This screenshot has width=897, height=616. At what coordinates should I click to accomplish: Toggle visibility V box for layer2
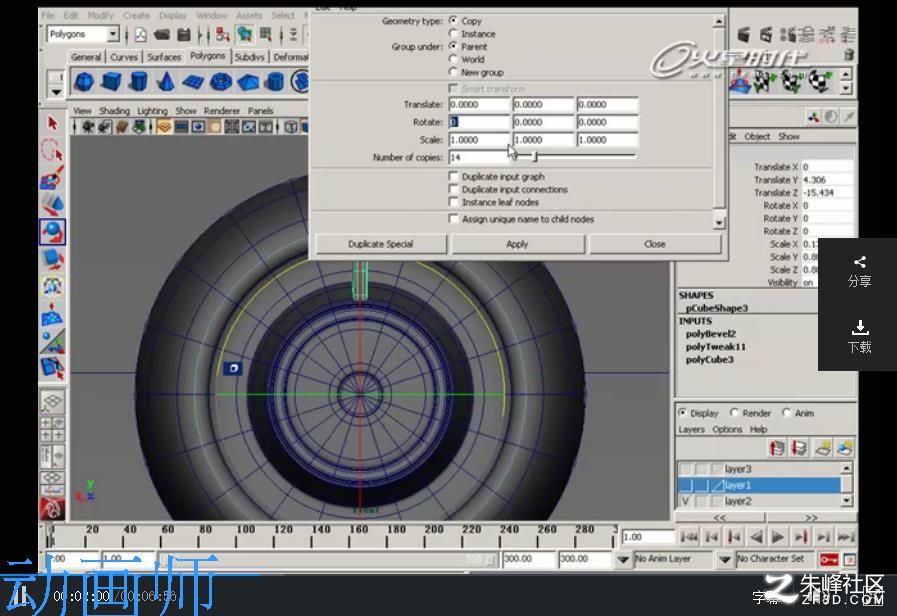(x=685, y=502)
